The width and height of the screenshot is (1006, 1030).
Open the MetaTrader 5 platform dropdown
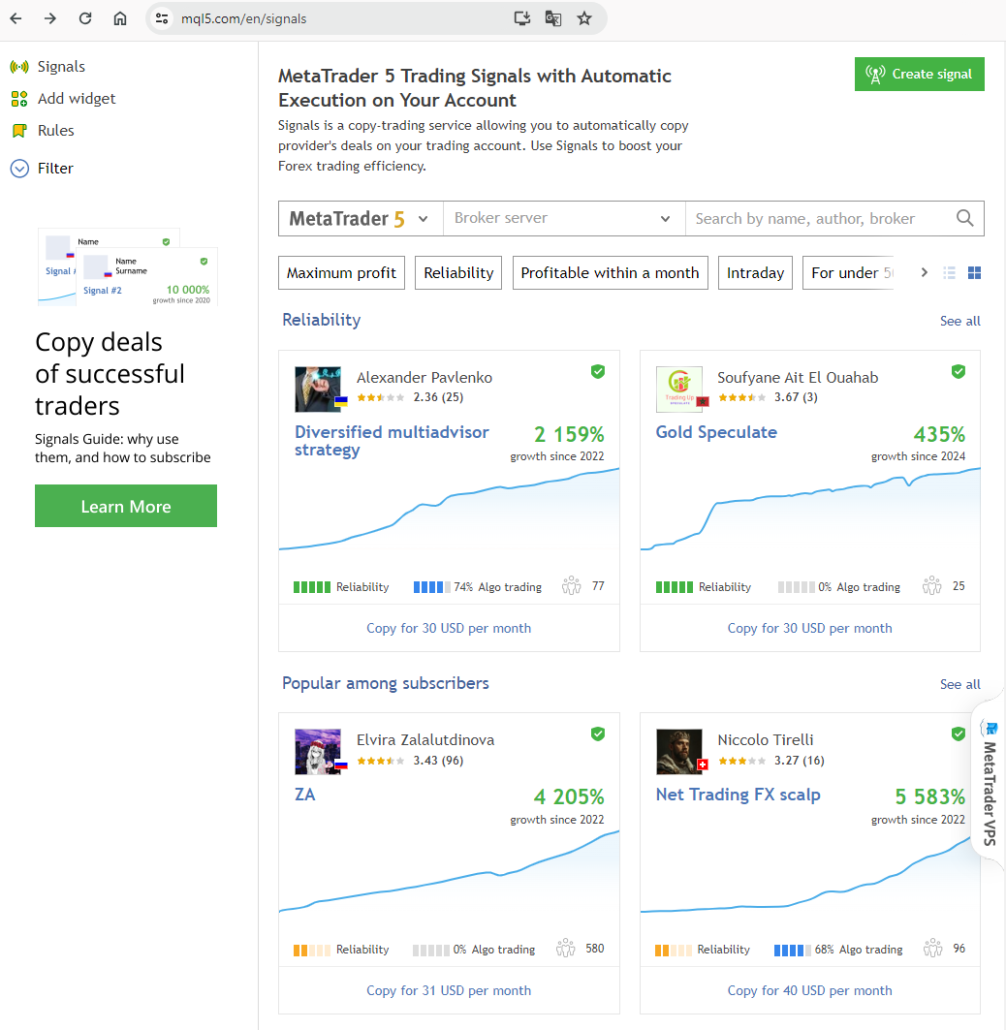point(360,218)
